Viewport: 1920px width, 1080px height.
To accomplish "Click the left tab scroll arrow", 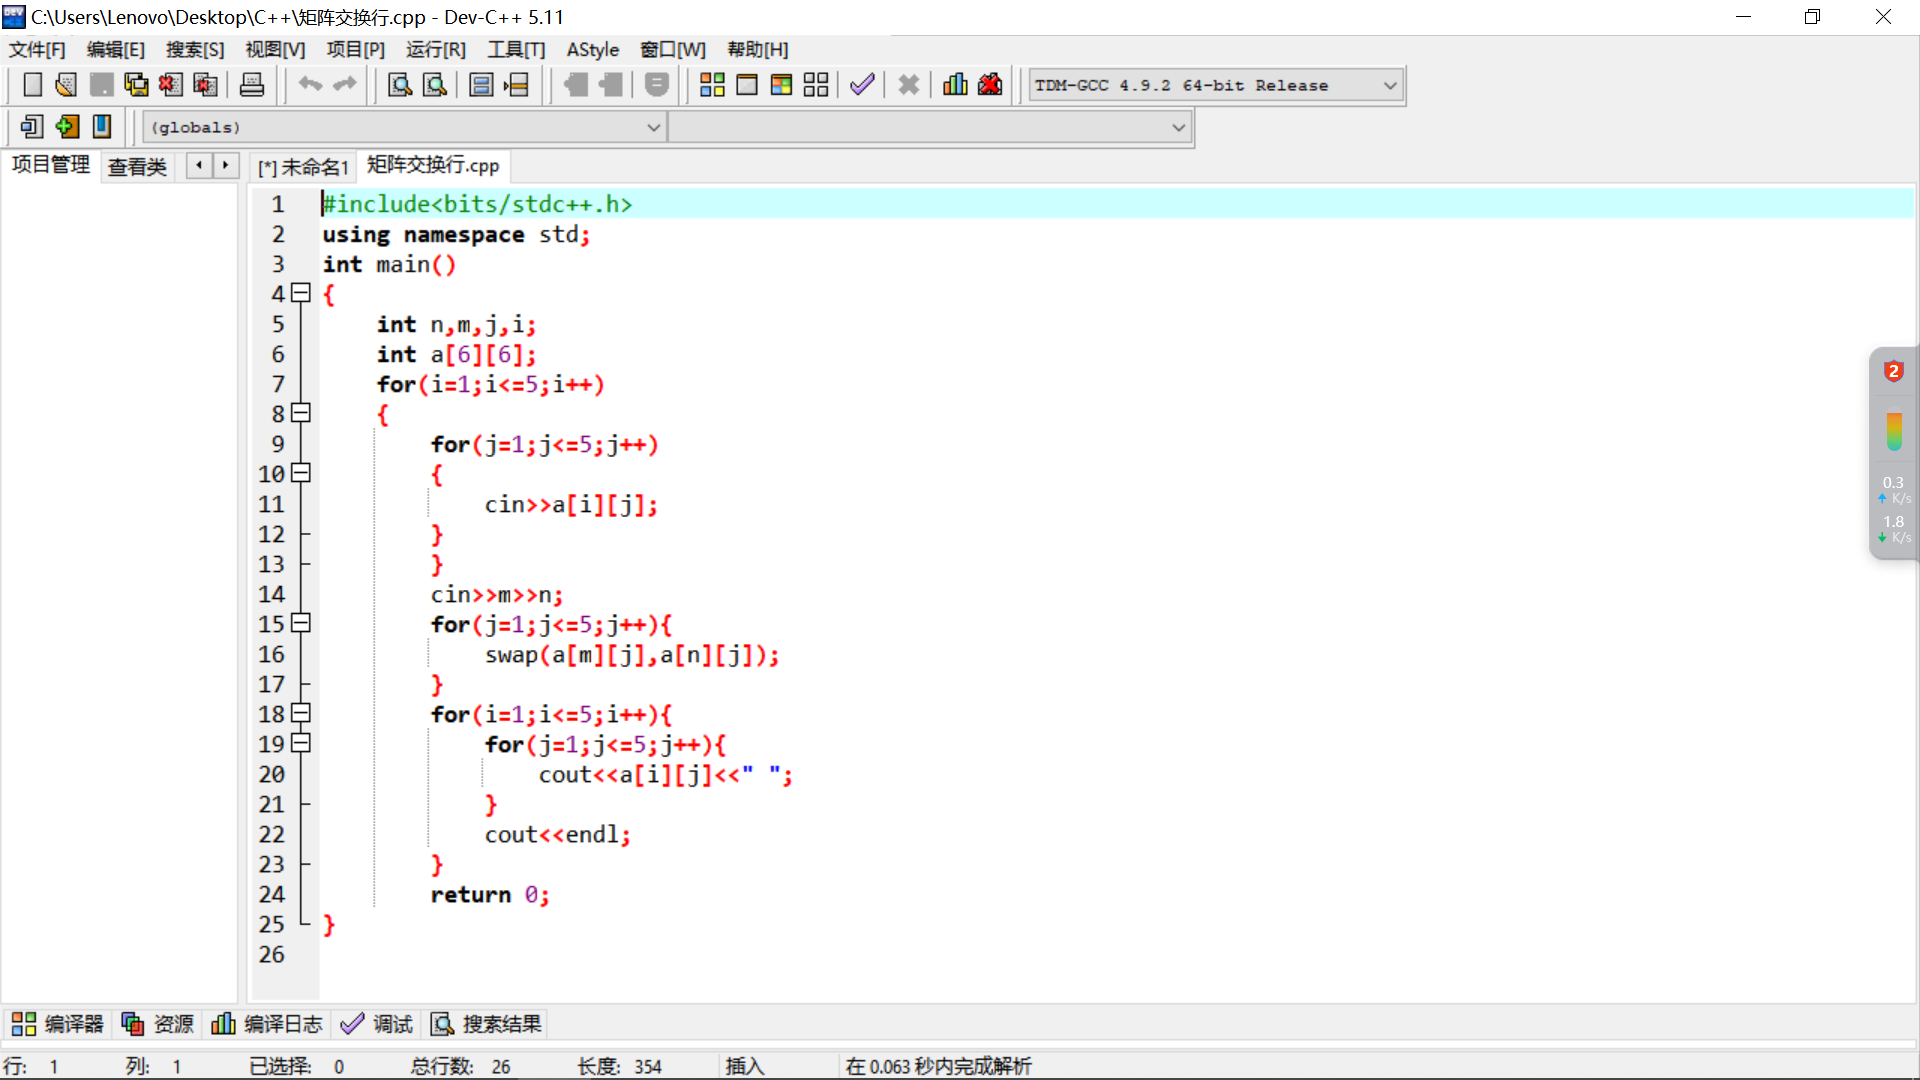I will pos(199,165).
